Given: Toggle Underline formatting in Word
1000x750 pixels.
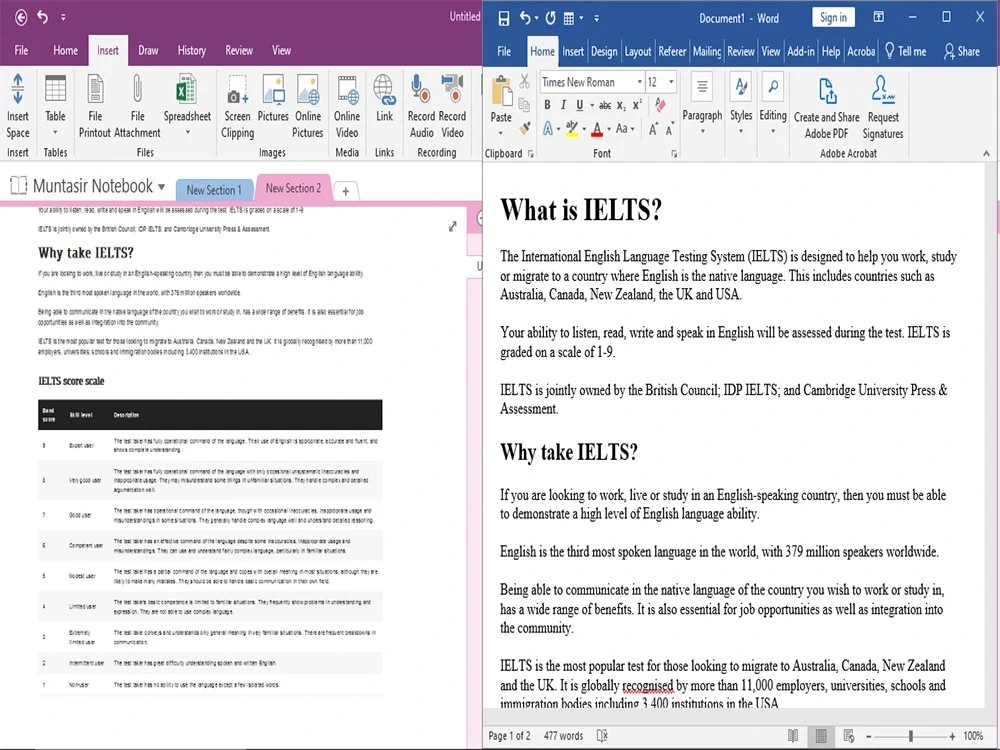Looking at the screenshot, I should point(579,105).
